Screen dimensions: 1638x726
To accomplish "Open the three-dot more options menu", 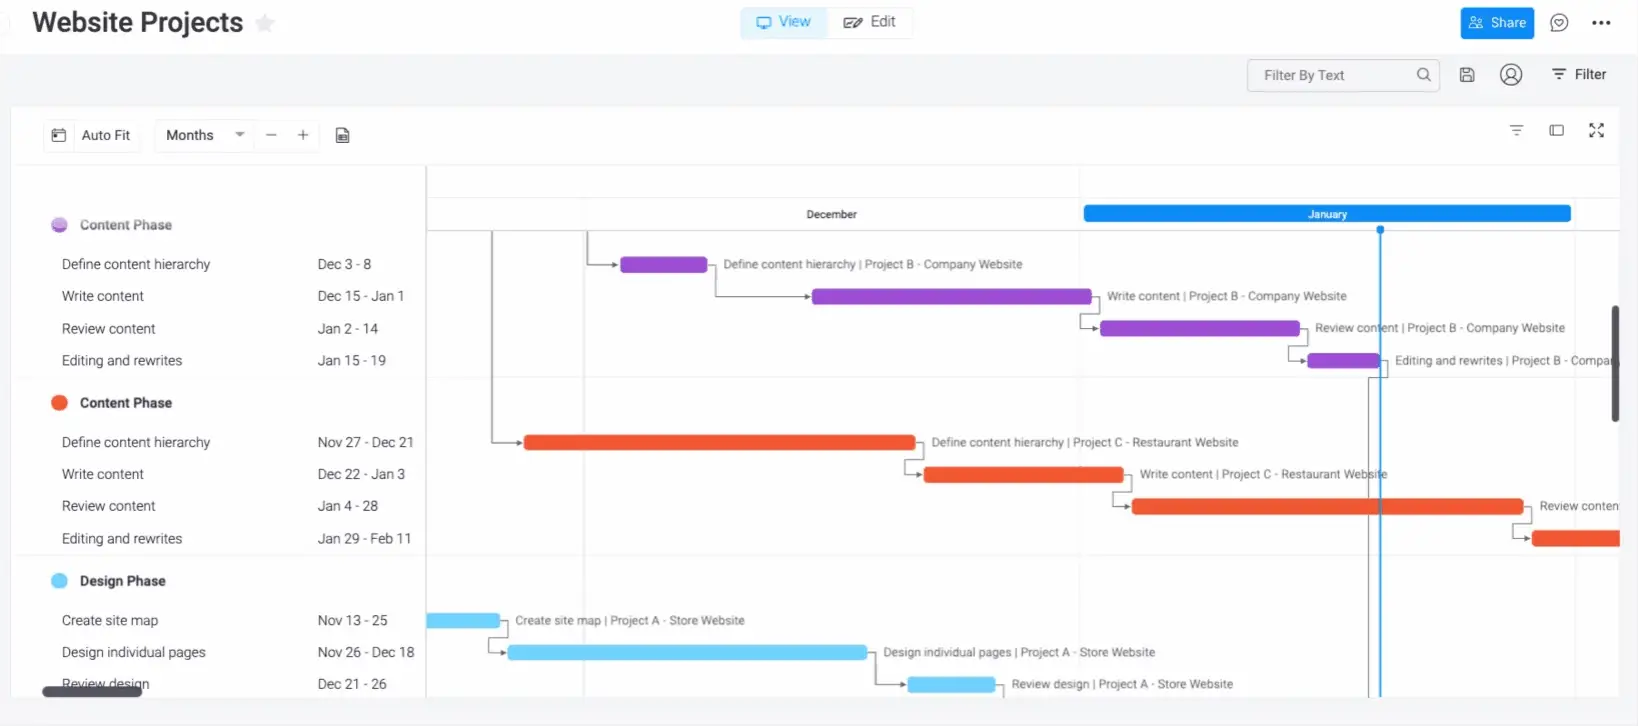I will pyautogui.click(x=1601, y=23).
